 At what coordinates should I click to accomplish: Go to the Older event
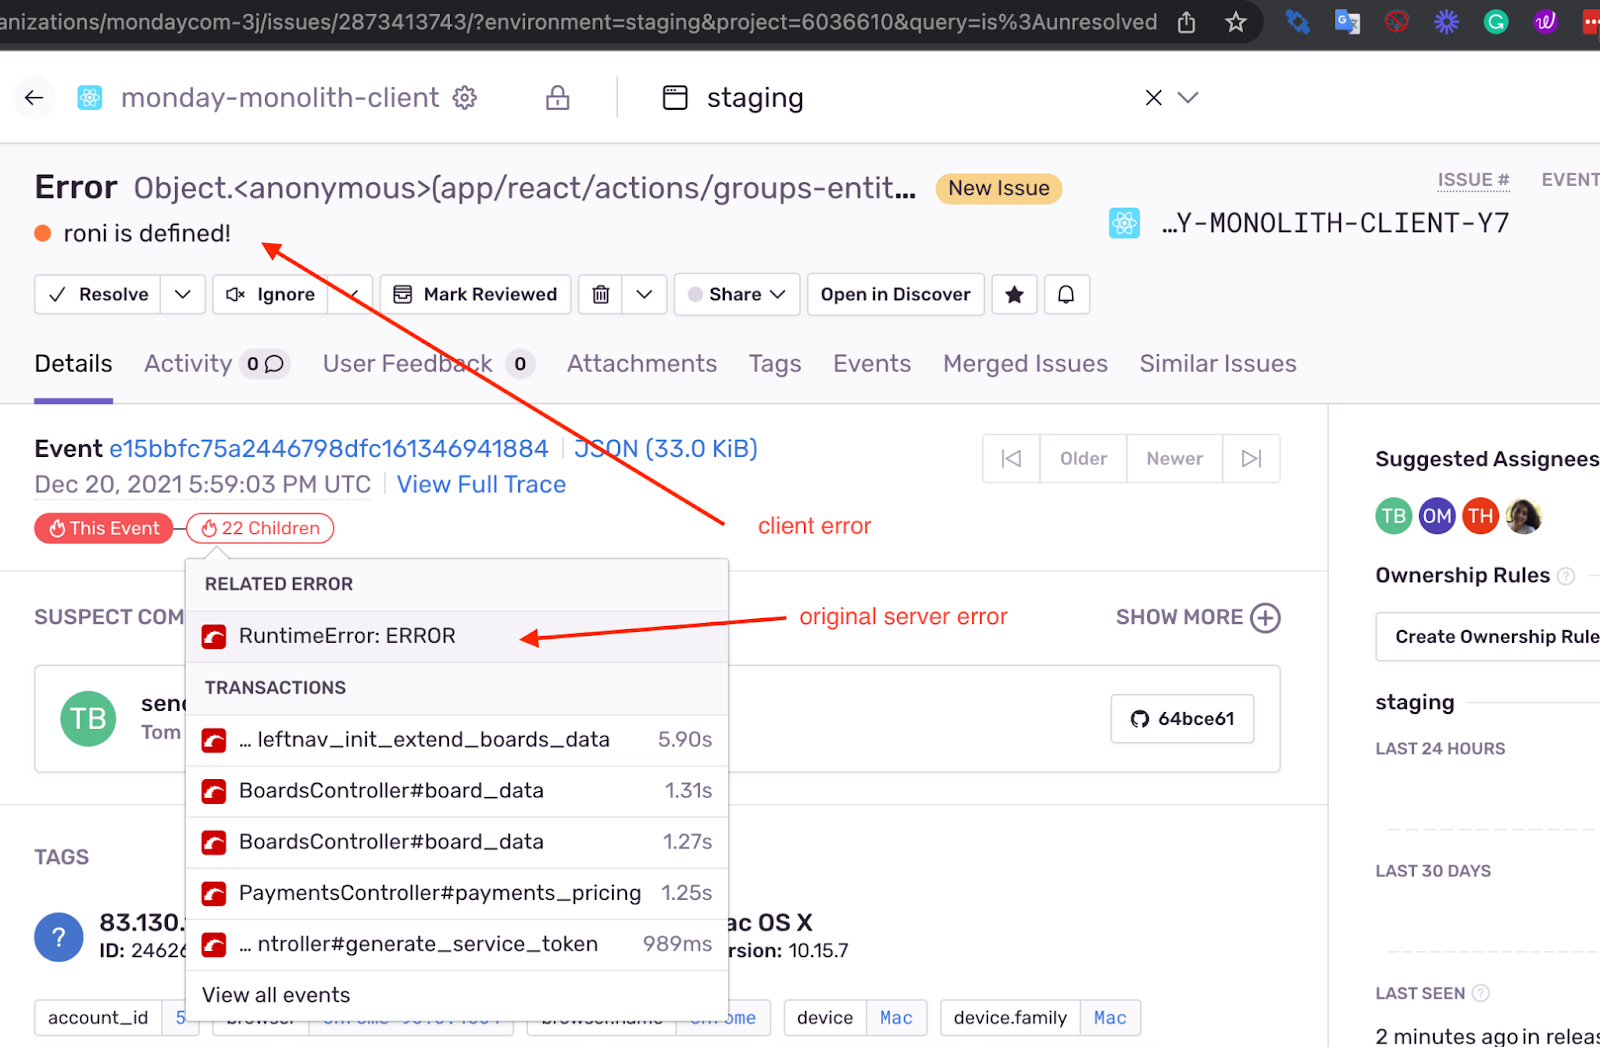point(1083,459)
